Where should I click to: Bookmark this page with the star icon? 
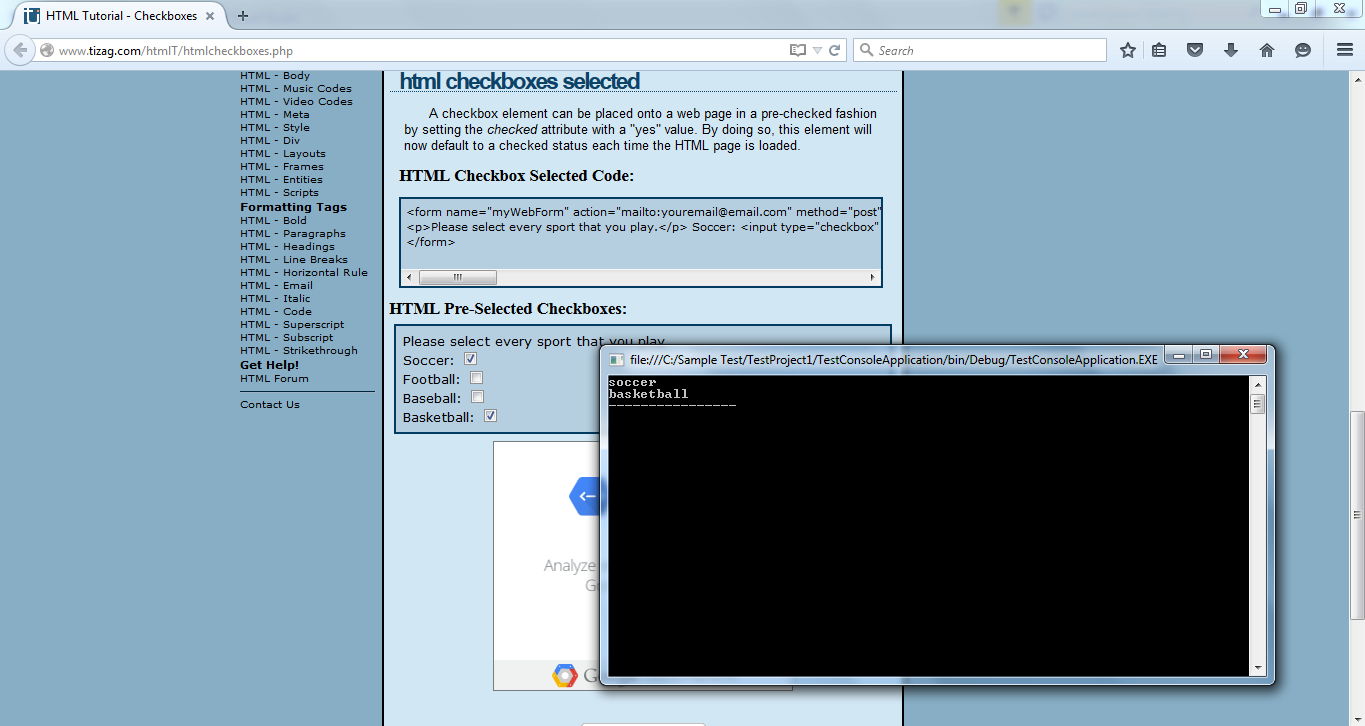click(1128, 50)
